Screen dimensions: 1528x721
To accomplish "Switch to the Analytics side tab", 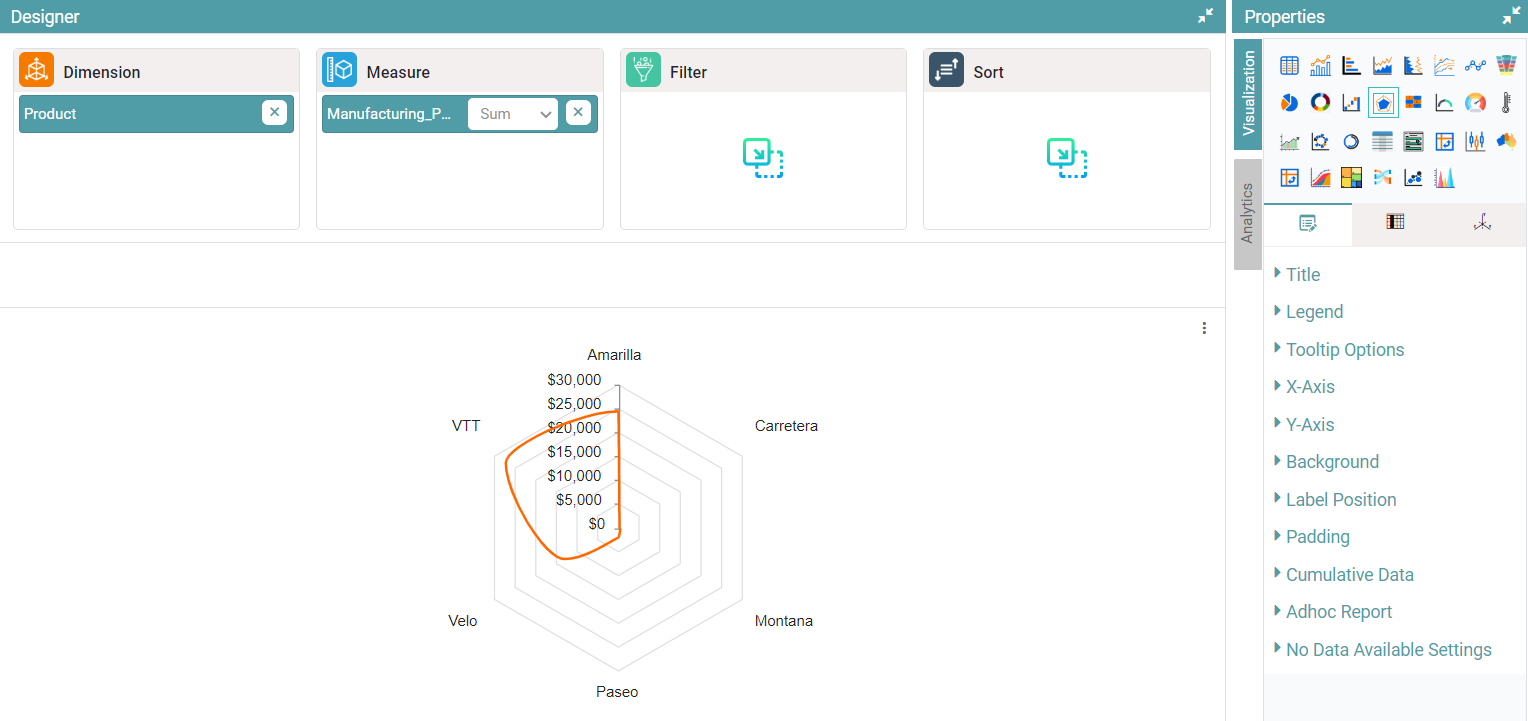I will click(1247, 213).
